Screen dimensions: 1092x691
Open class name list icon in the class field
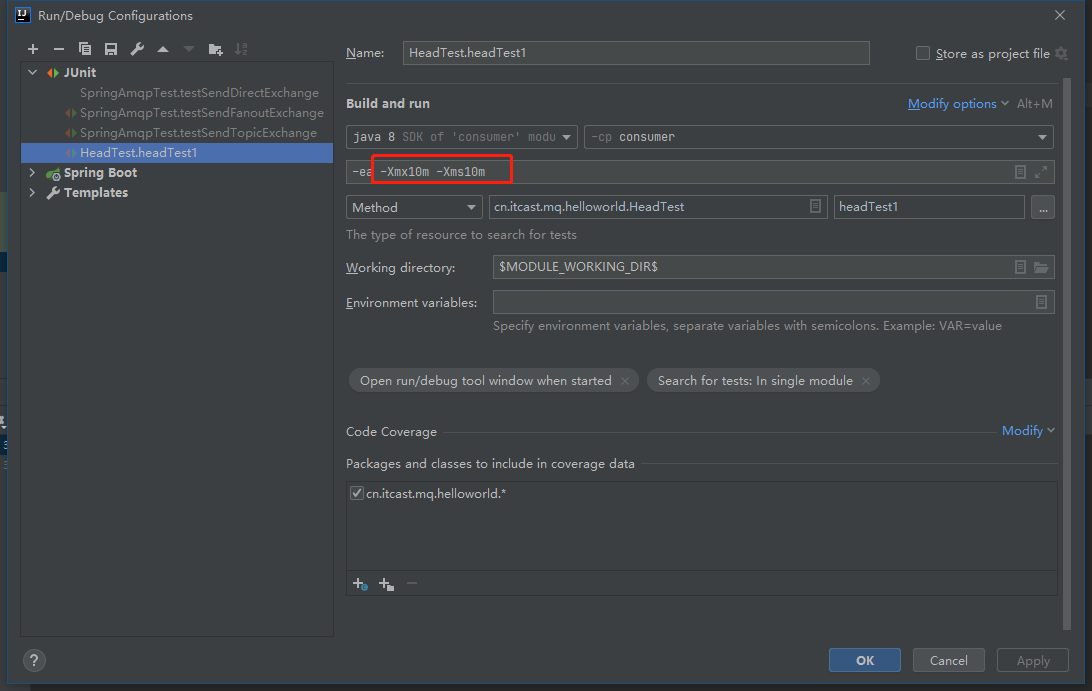tap(815, 206)
